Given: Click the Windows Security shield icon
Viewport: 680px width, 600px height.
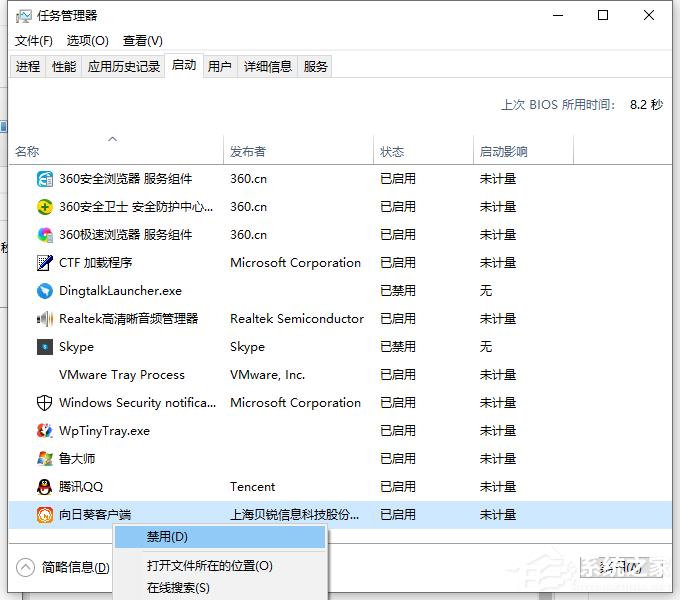Looking at the screenshot, I should pos(45,403).
